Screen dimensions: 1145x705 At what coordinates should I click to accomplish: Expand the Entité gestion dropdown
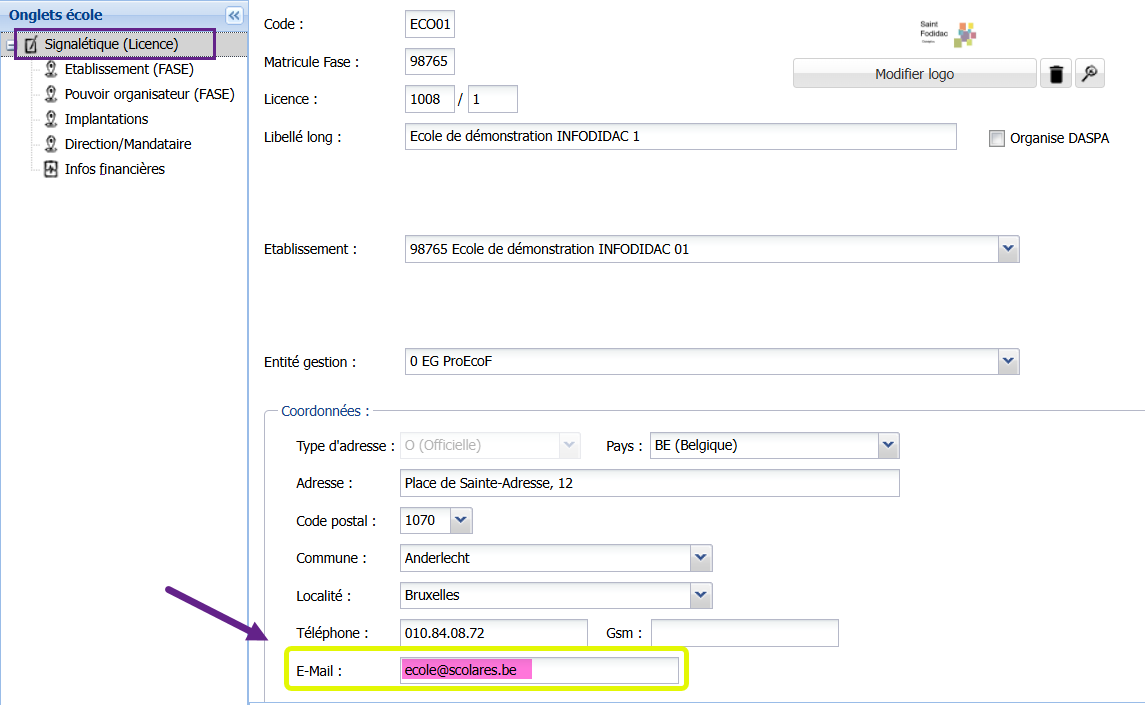(x=1008, y=361)
